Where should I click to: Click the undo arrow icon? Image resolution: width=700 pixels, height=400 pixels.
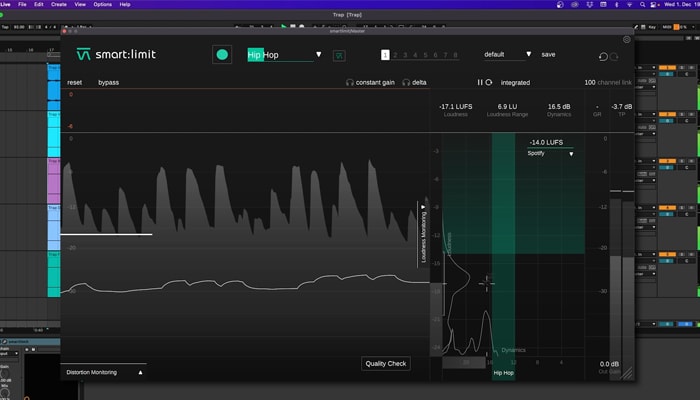(603, 57)
